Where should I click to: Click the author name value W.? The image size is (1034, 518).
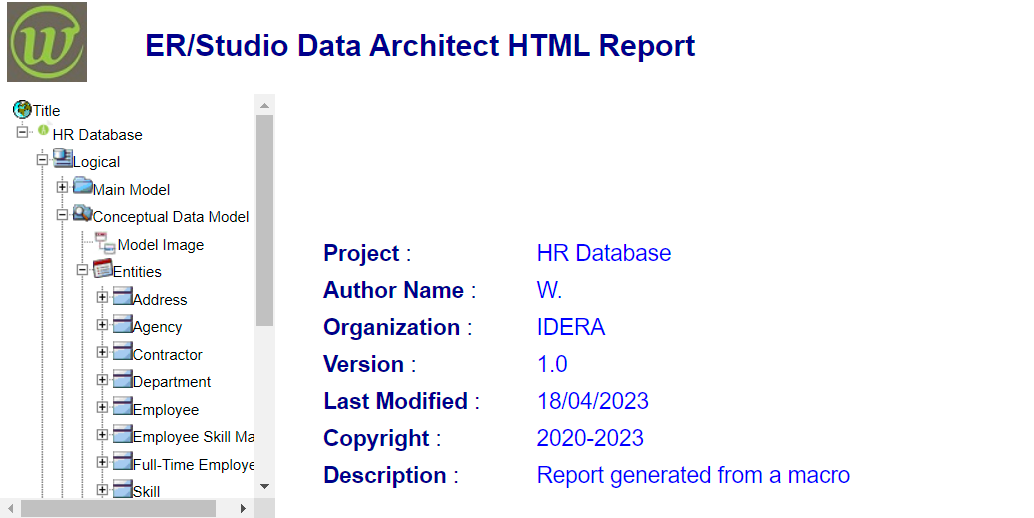point(549,290)
